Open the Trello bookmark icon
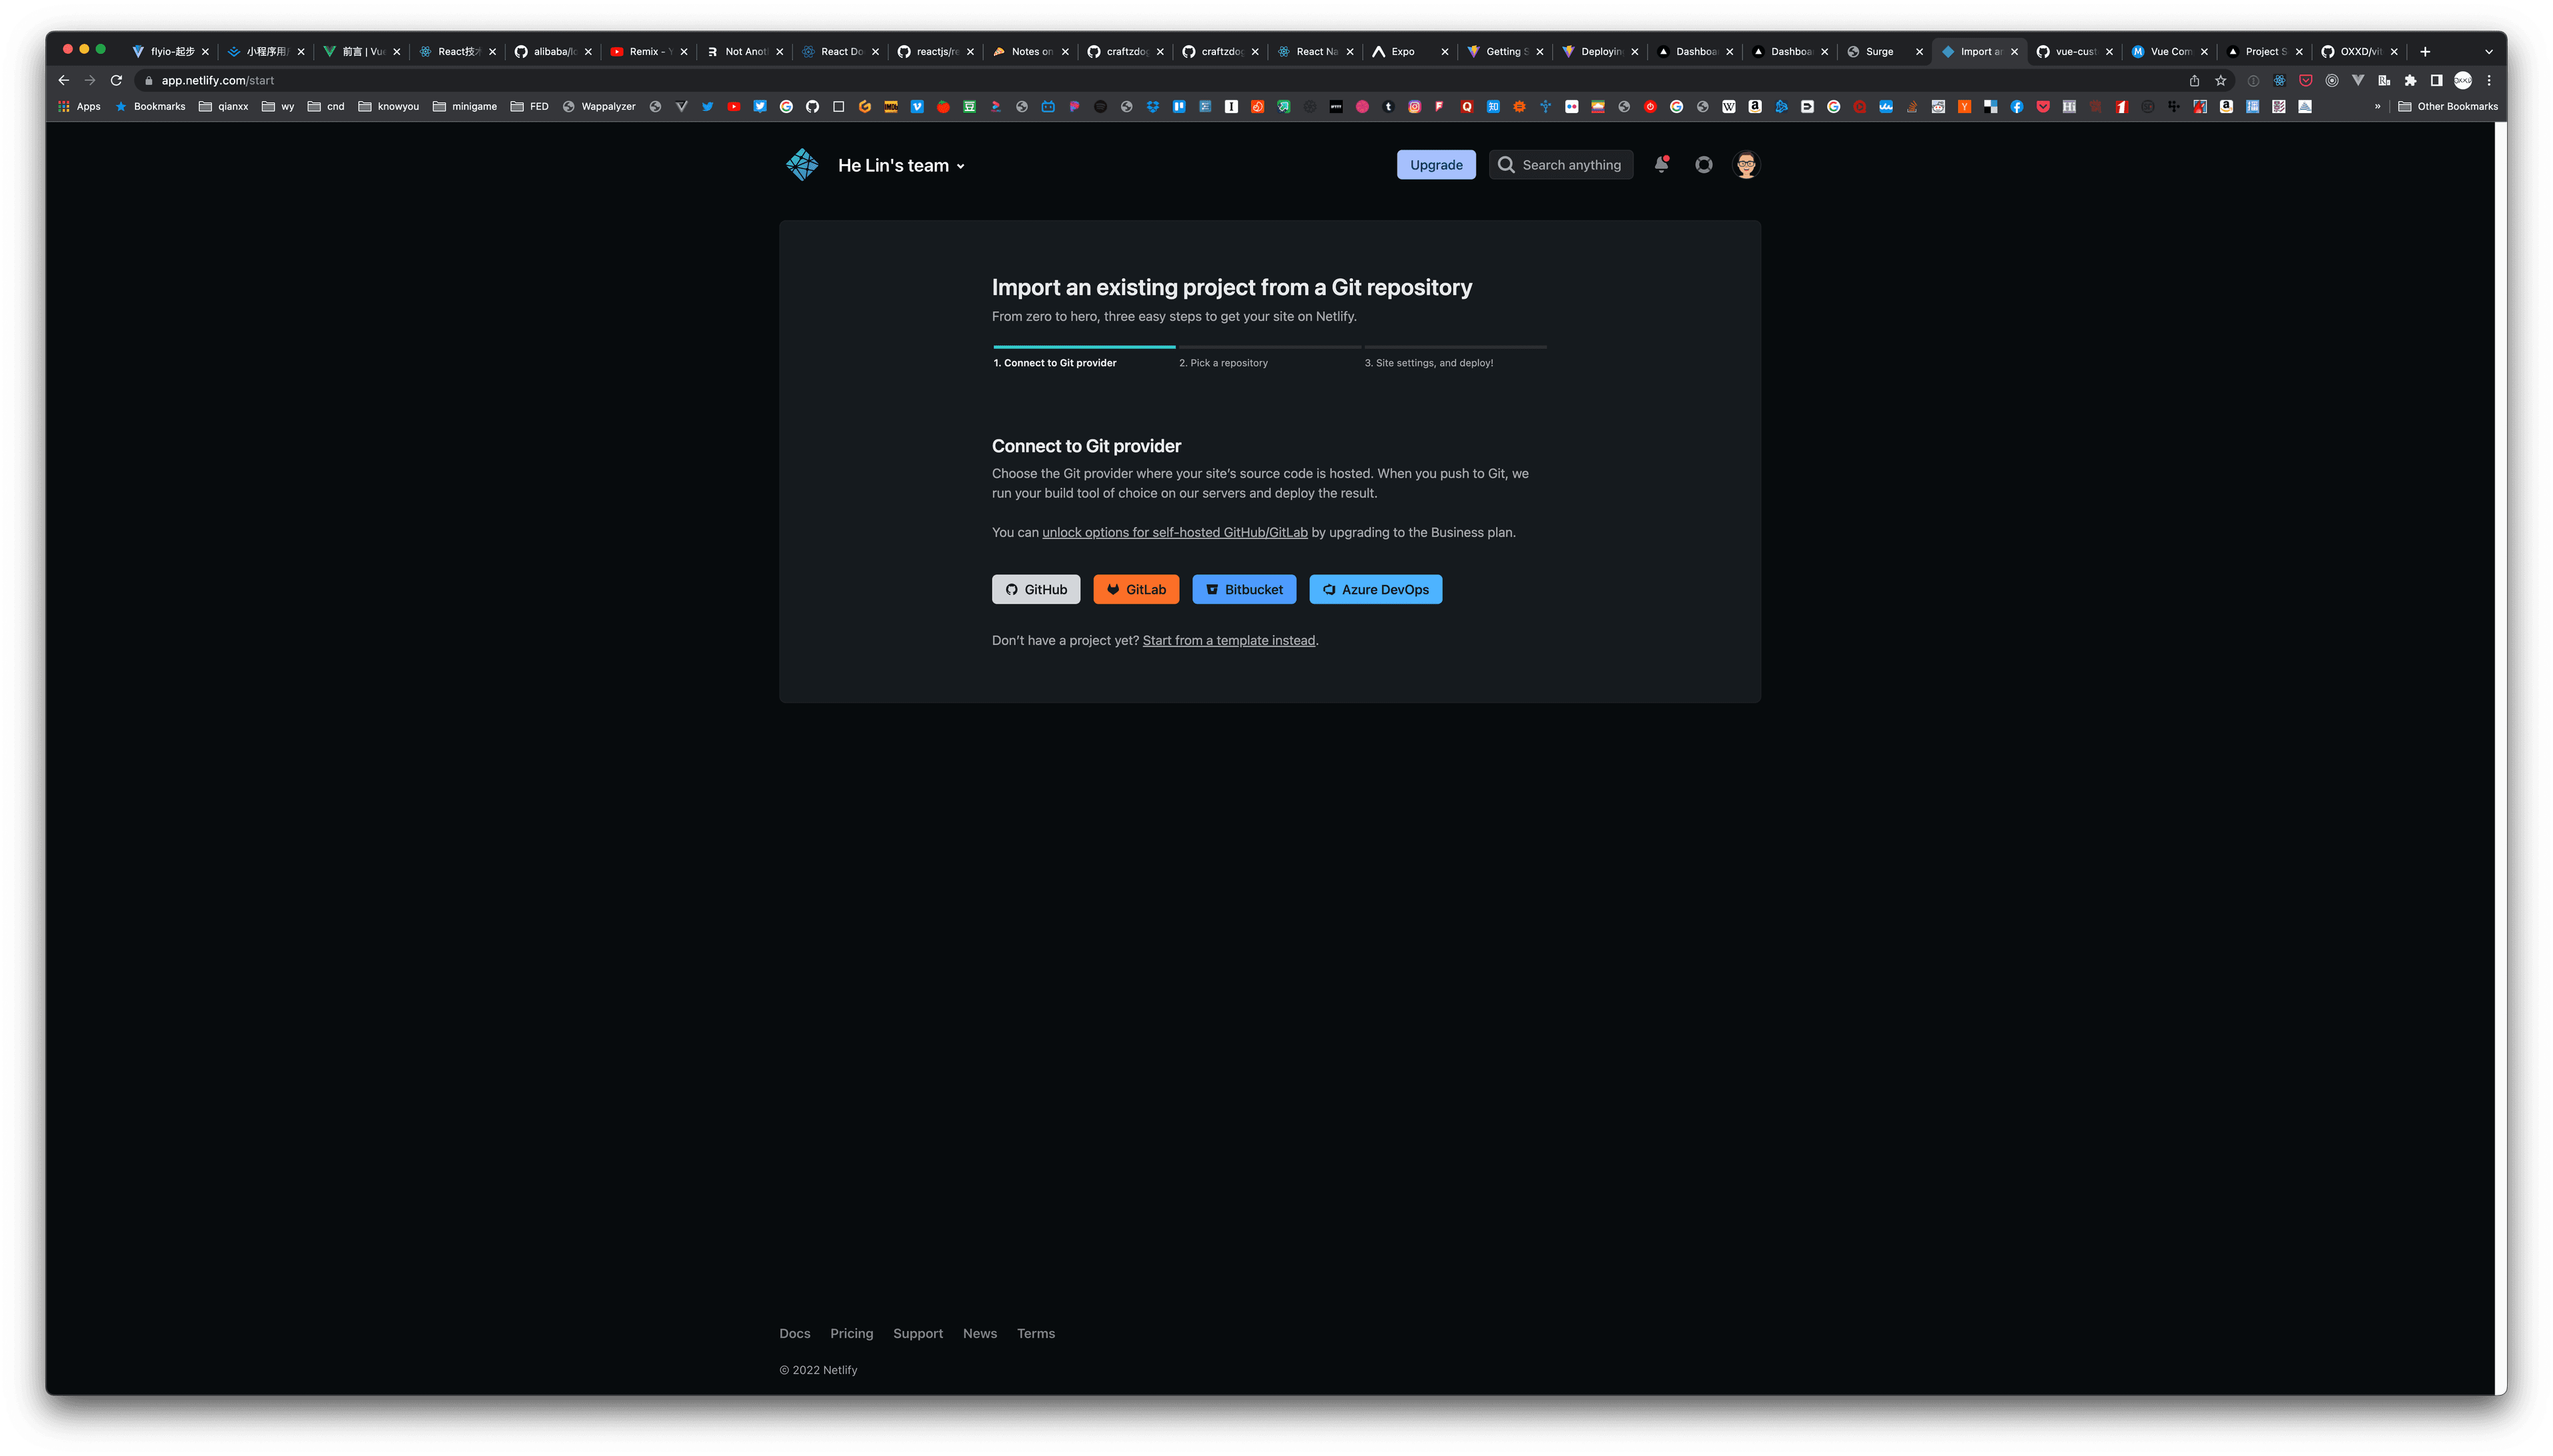Screen dimensions: 2553x1456 click(x=1179, y=107)
